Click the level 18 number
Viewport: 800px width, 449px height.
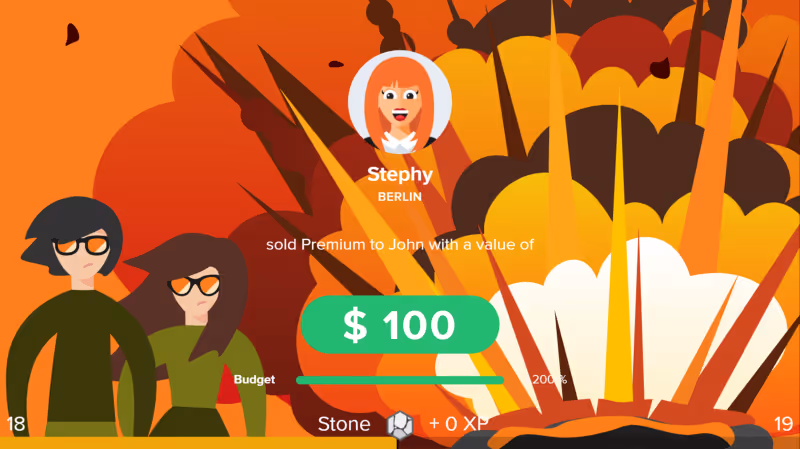pyautogui.click(x=15, y=424)
